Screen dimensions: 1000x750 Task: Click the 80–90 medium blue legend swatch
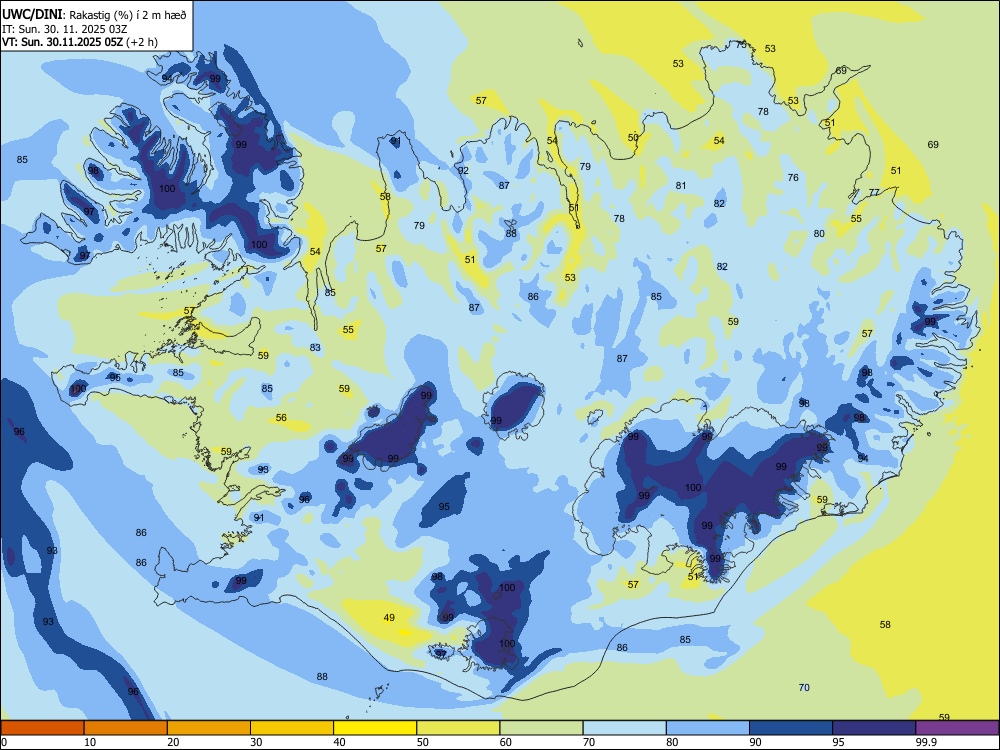tap(708, 728)
